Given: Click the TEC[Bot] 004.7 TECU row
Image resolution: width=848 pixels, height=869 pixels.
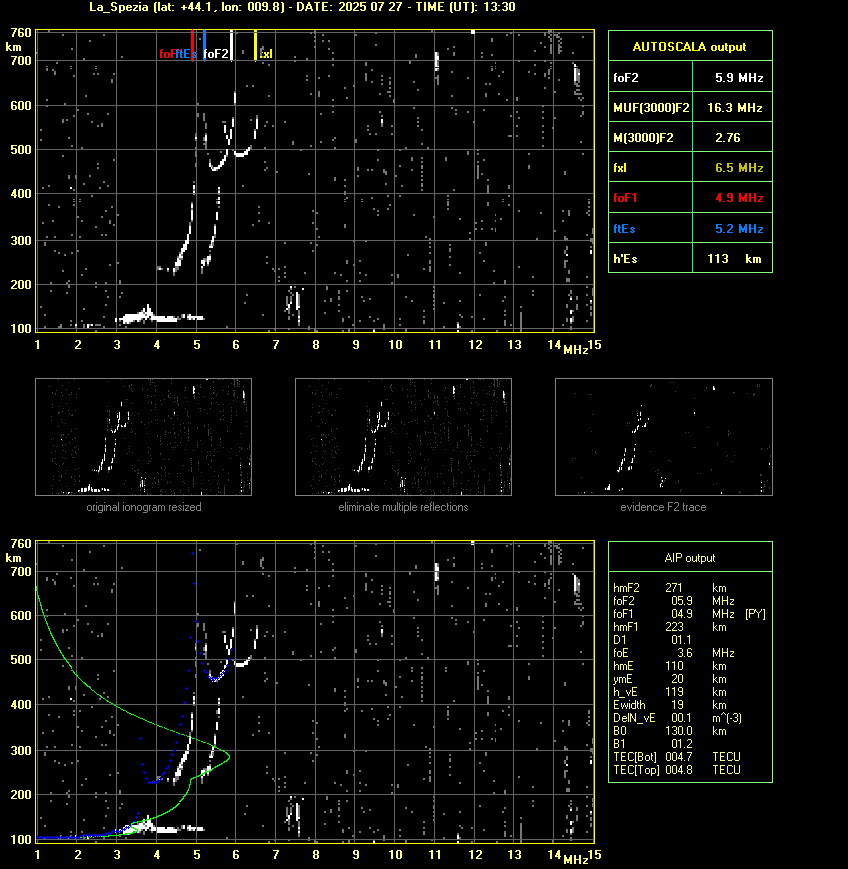Looking at the screenshot, I should 677,756.
